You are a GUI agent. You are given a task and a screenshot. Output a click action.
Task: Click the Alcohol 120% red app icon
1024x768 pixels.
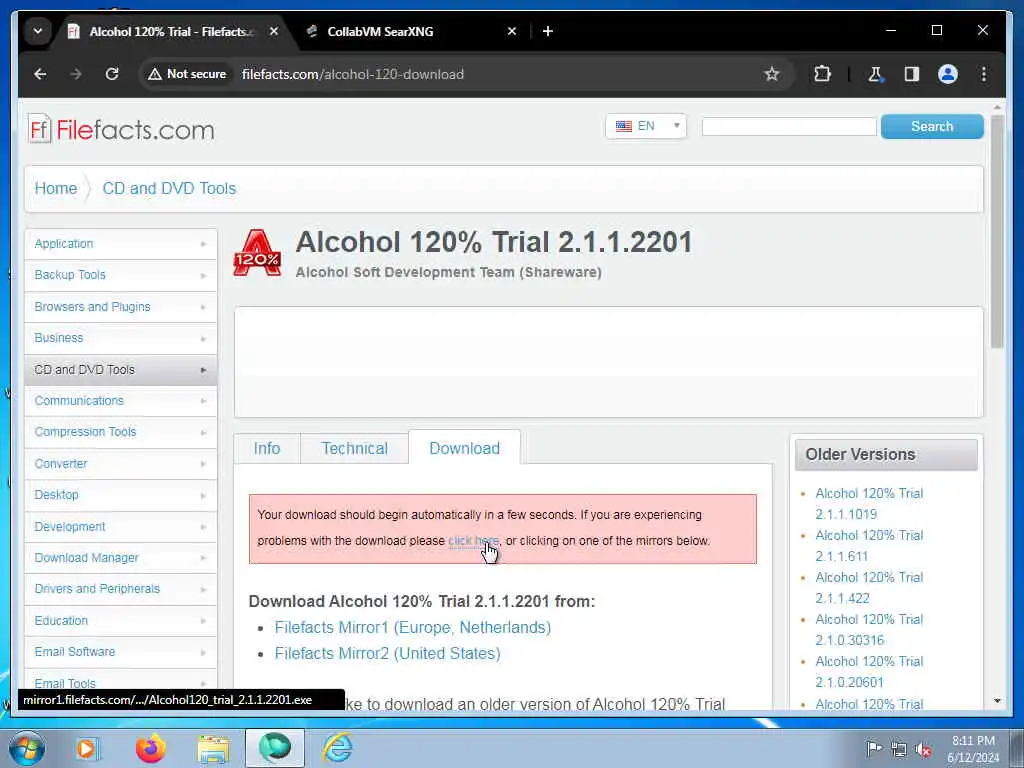[257, 253]
